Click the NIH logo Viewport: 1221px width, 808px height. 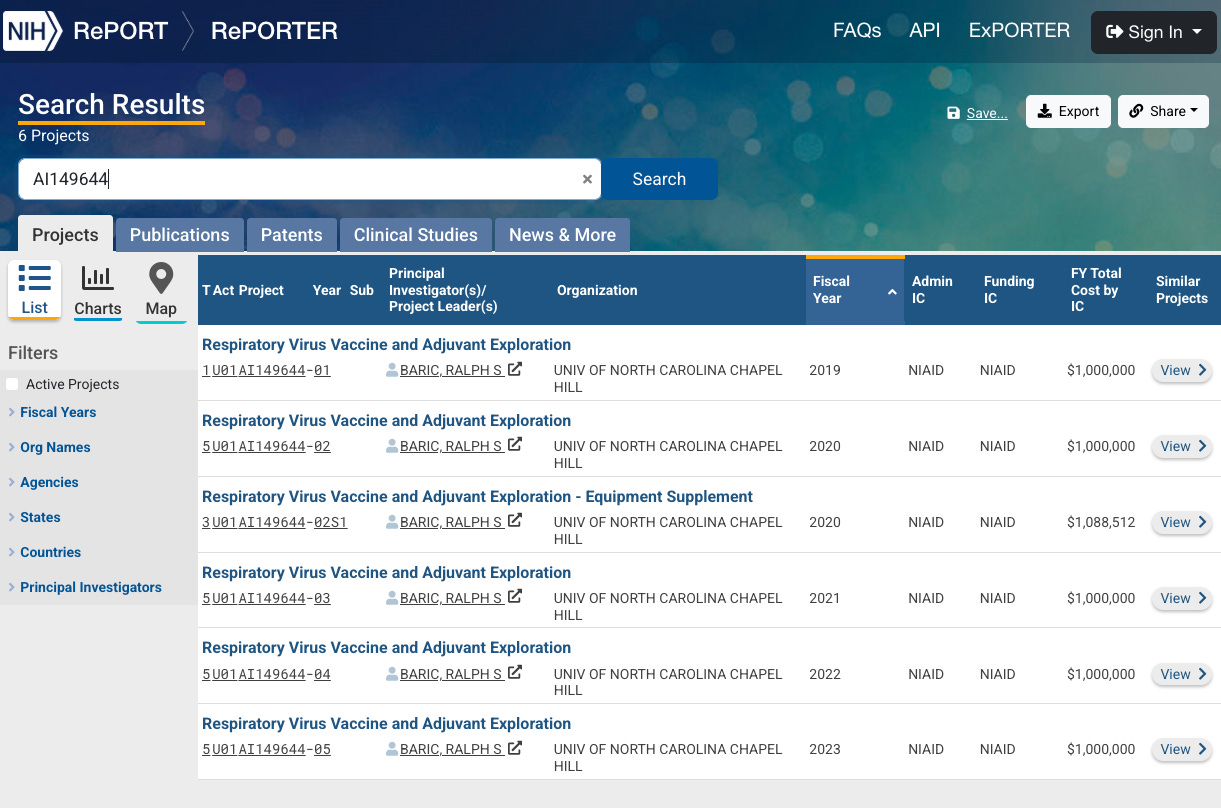click(31, 31)
